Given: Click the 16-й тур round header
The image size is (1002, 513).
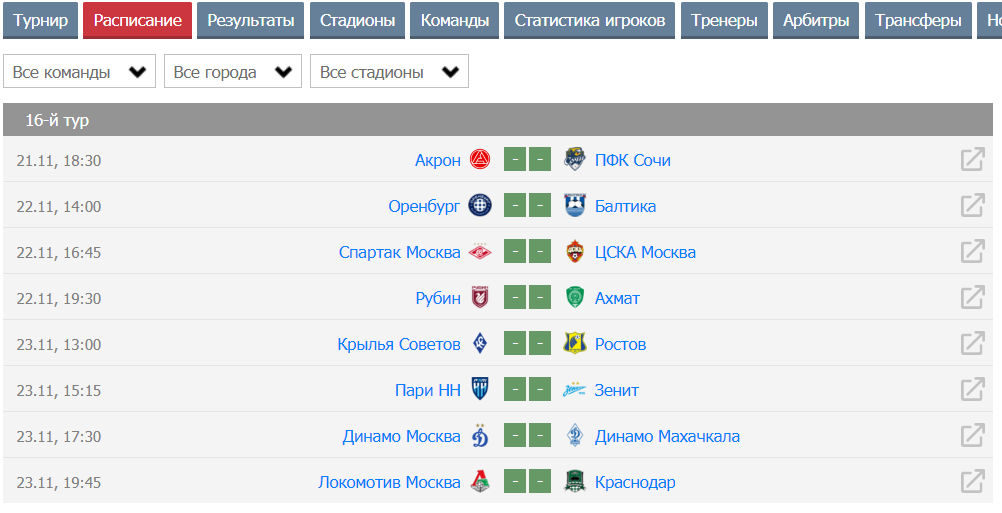Looking at the screenshot, I should 57,120.
